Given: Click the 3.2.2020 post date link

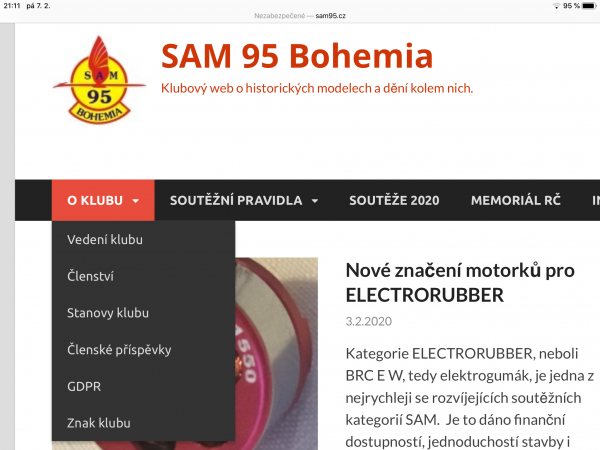Looking at the screenshot, I should (368, 321).
